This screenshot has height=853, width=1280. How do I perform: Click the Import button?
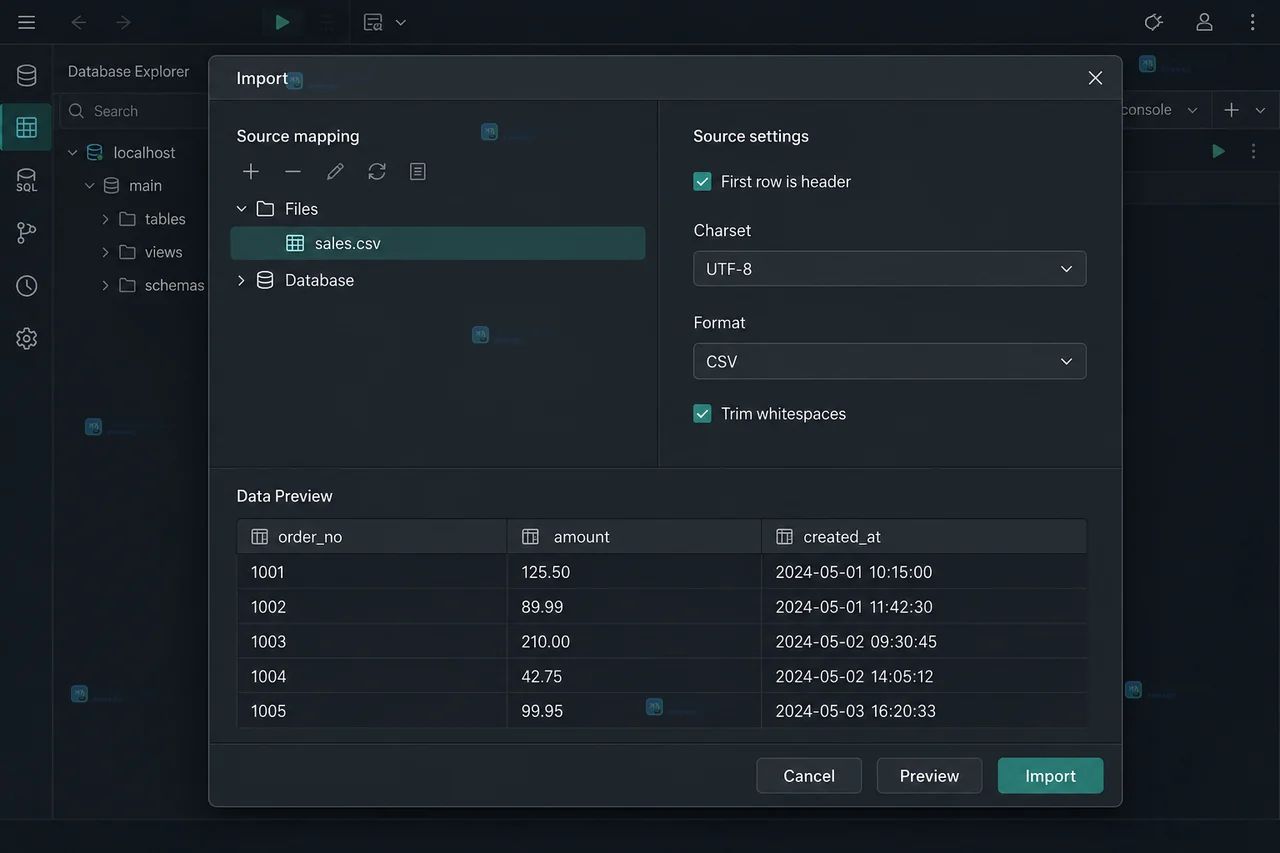click(1050, 776)
